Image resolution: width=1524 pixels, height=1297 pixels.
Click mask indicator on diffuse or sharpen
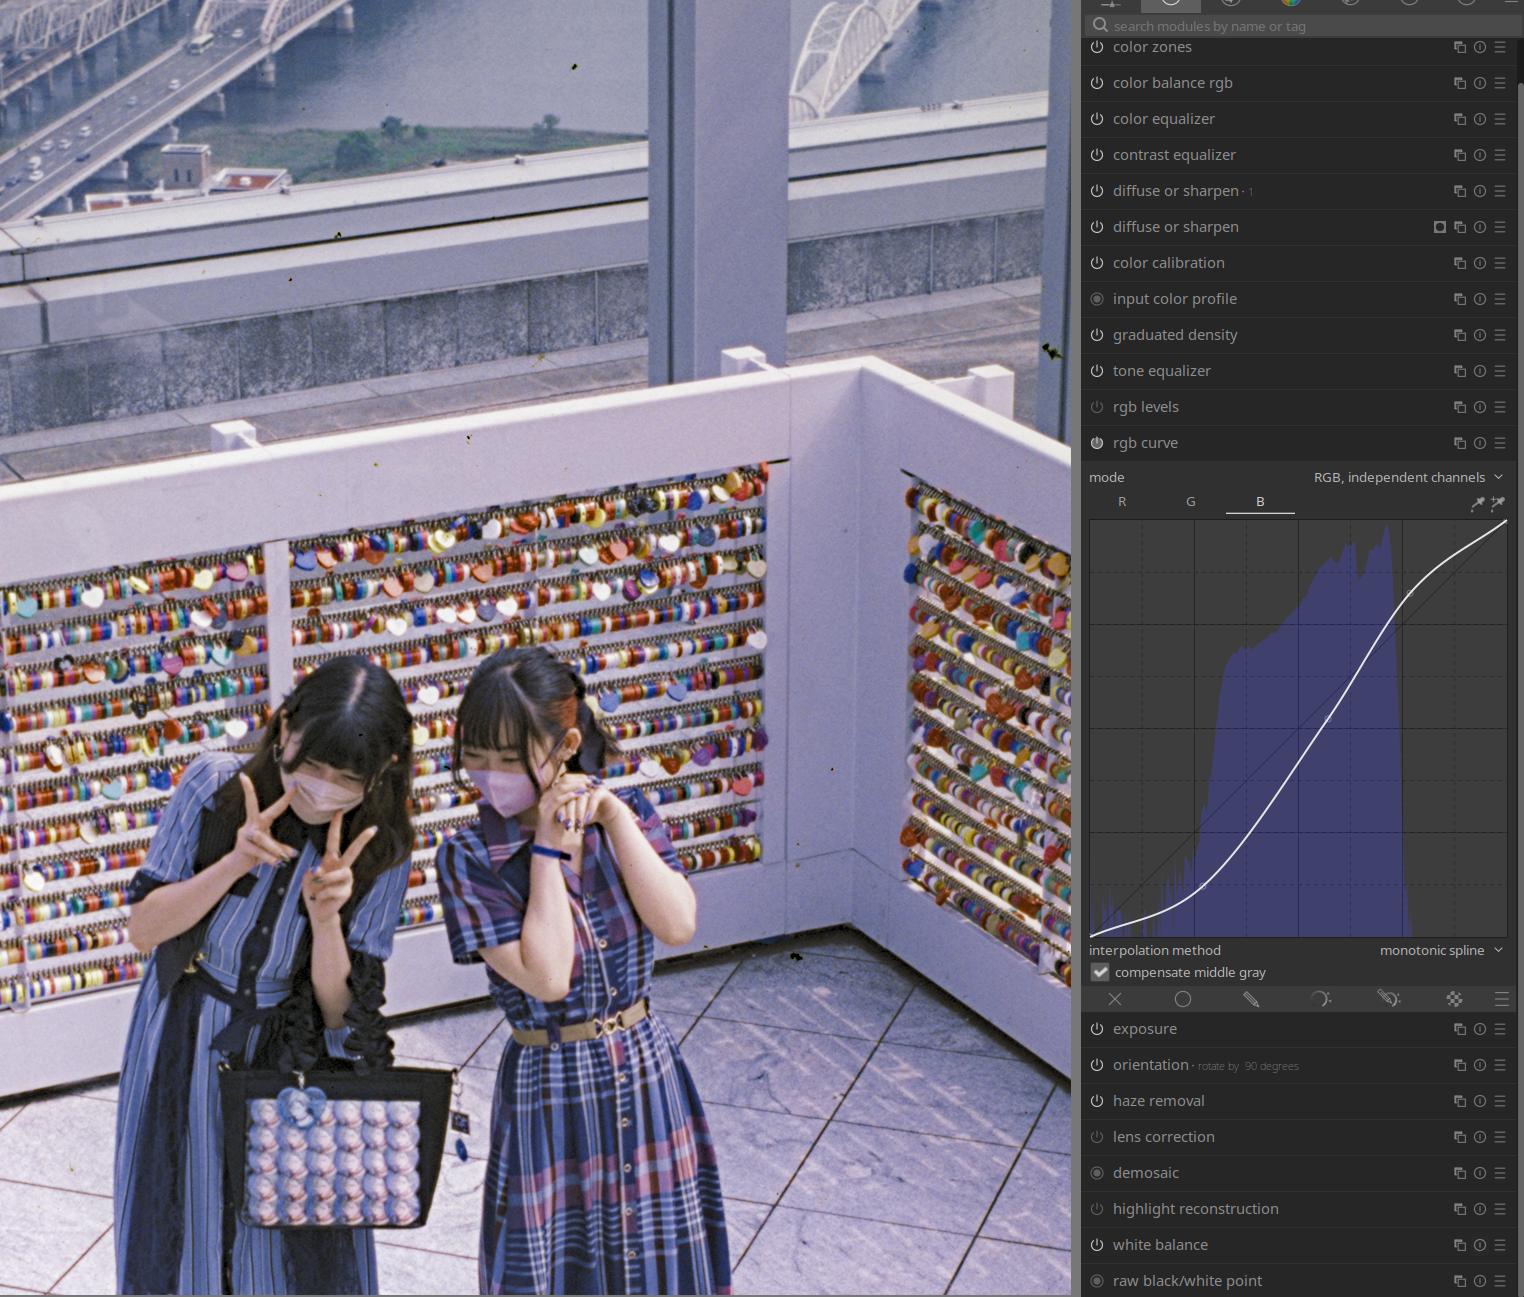[x=1440, y=227]
